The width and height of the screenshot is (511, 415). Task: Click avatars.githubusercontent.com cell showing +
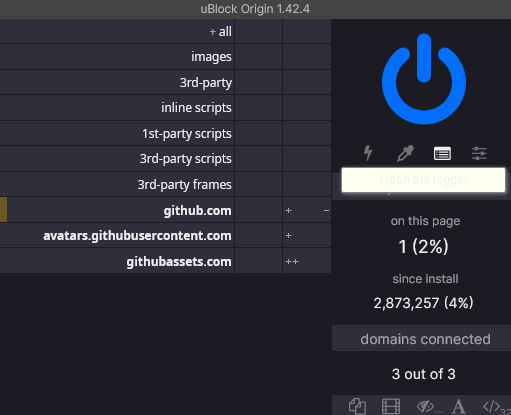[307, 236]
